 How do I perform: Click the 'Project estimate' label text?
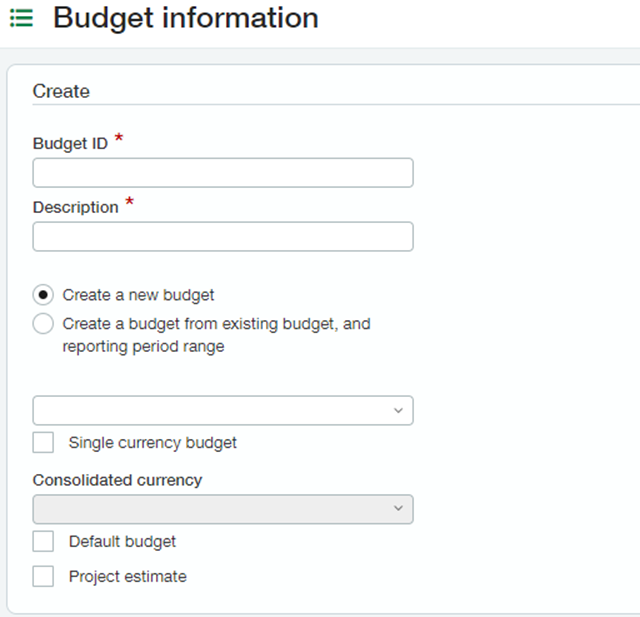[x=128, y=577]
